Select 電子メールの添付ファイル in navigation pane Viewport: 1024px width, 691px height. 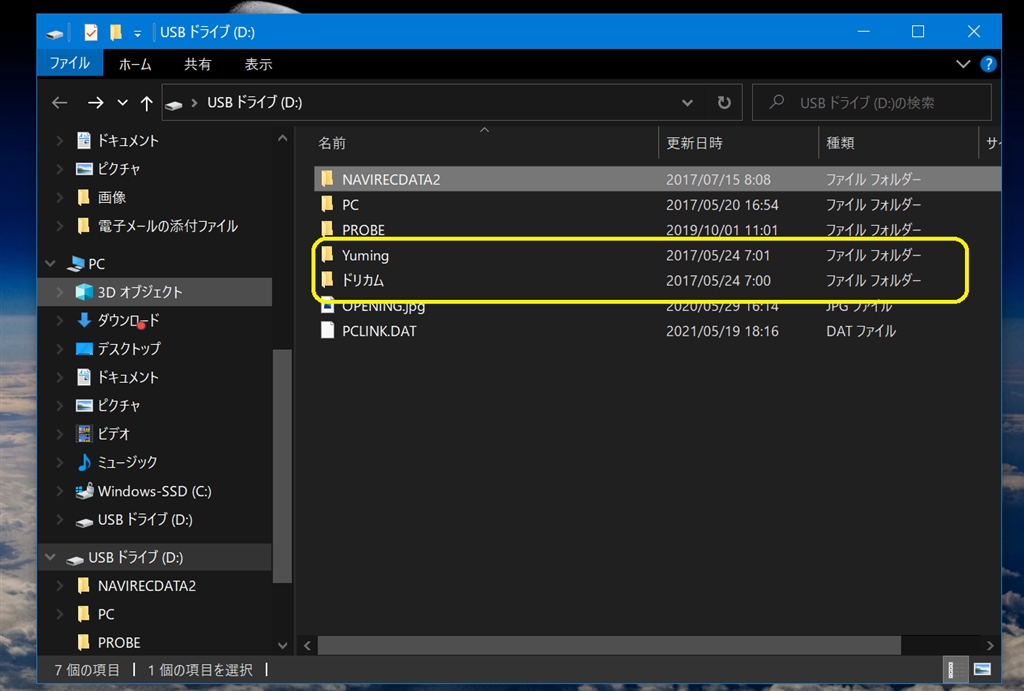point(168,226)
